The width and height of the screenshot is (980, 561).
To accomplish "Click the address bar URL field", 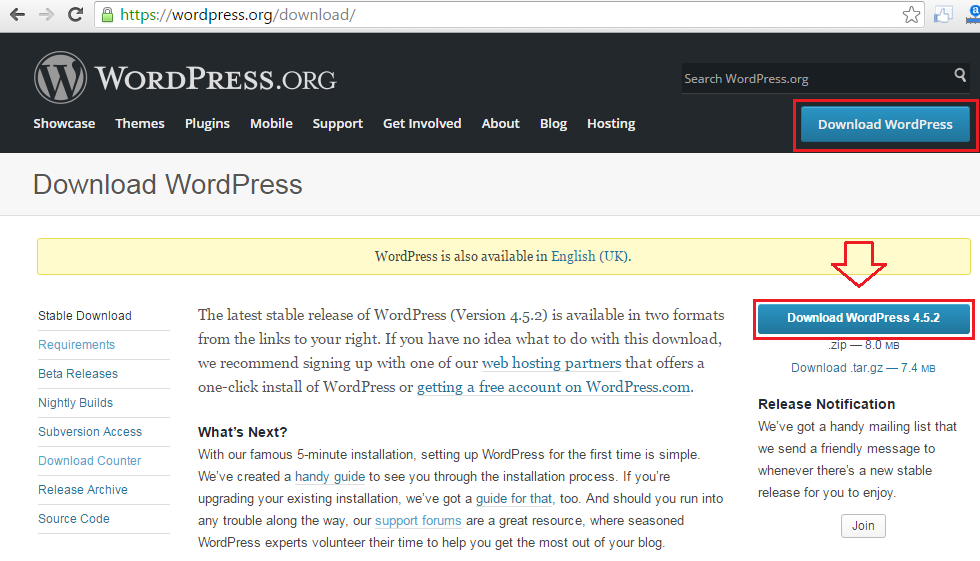I will tap(508, 14).
